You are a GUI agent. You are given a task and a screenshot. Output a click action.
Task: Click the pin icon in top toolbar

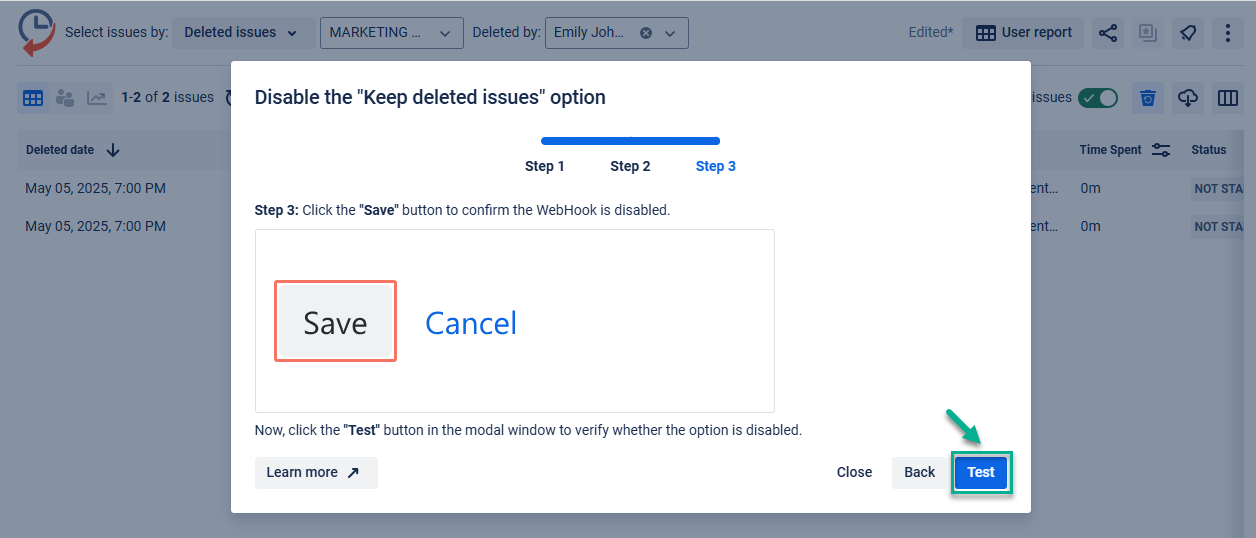tap(1187, 33)
